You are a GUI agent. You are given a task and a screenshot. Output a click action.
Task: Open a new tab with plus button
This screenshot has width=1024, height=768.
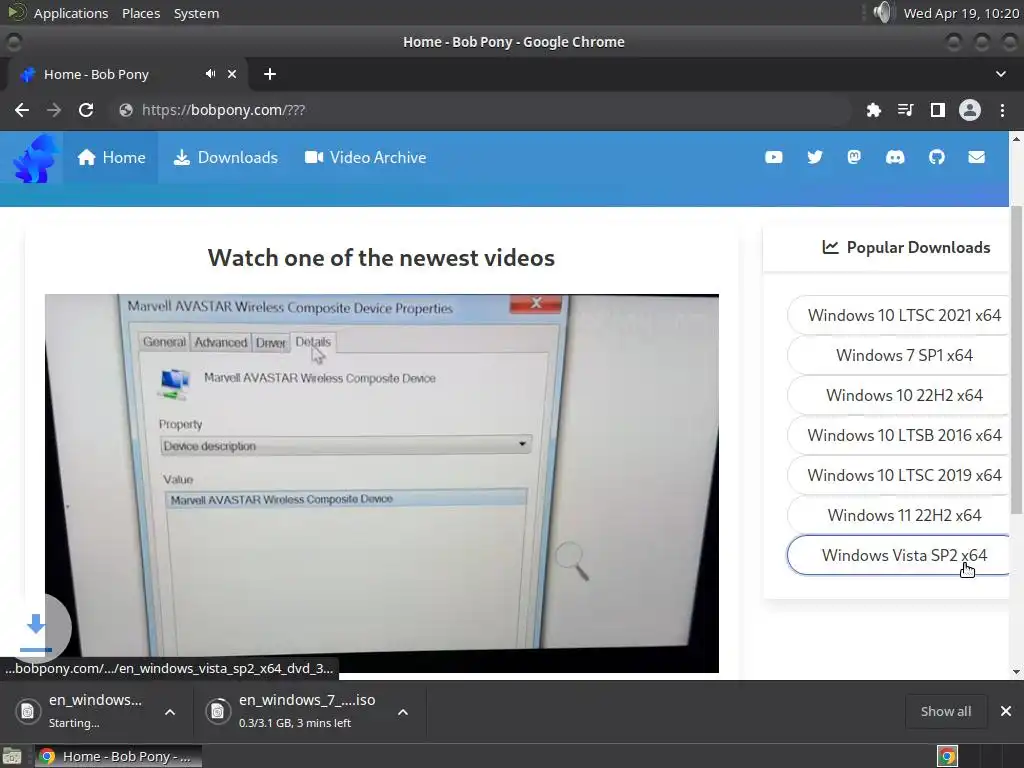point(270,74)
